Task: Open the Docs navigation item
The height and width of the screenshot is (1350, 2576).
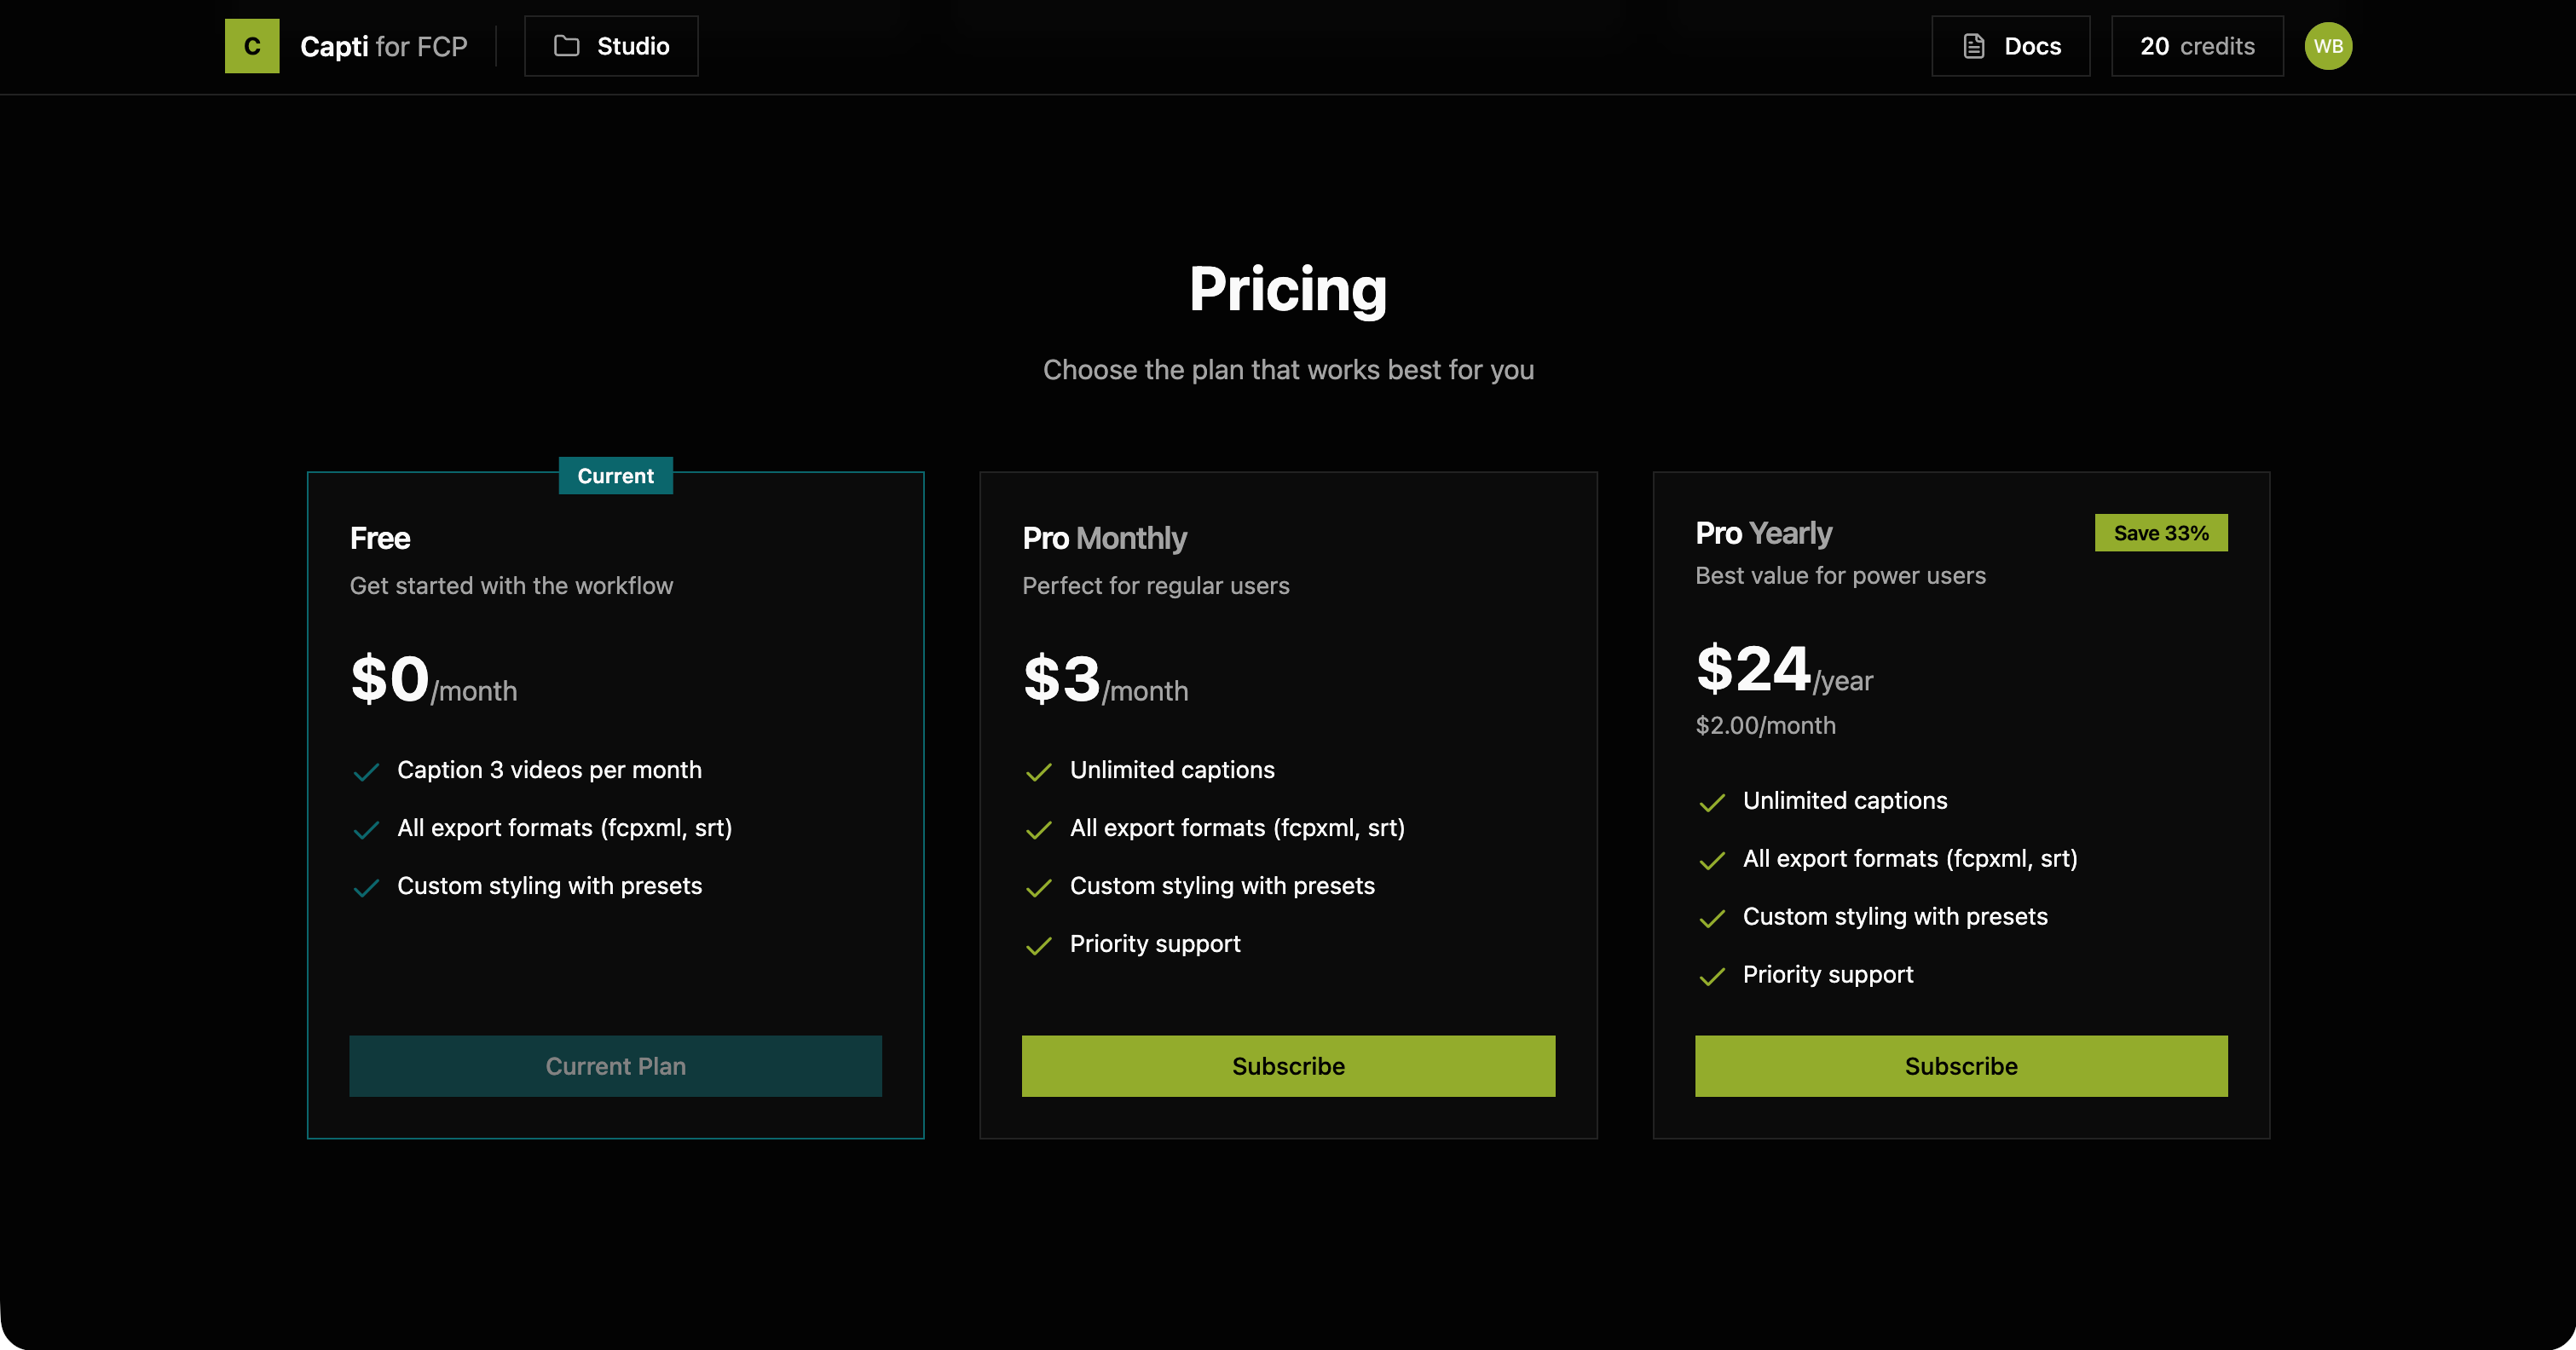Action: [2010, 46]
